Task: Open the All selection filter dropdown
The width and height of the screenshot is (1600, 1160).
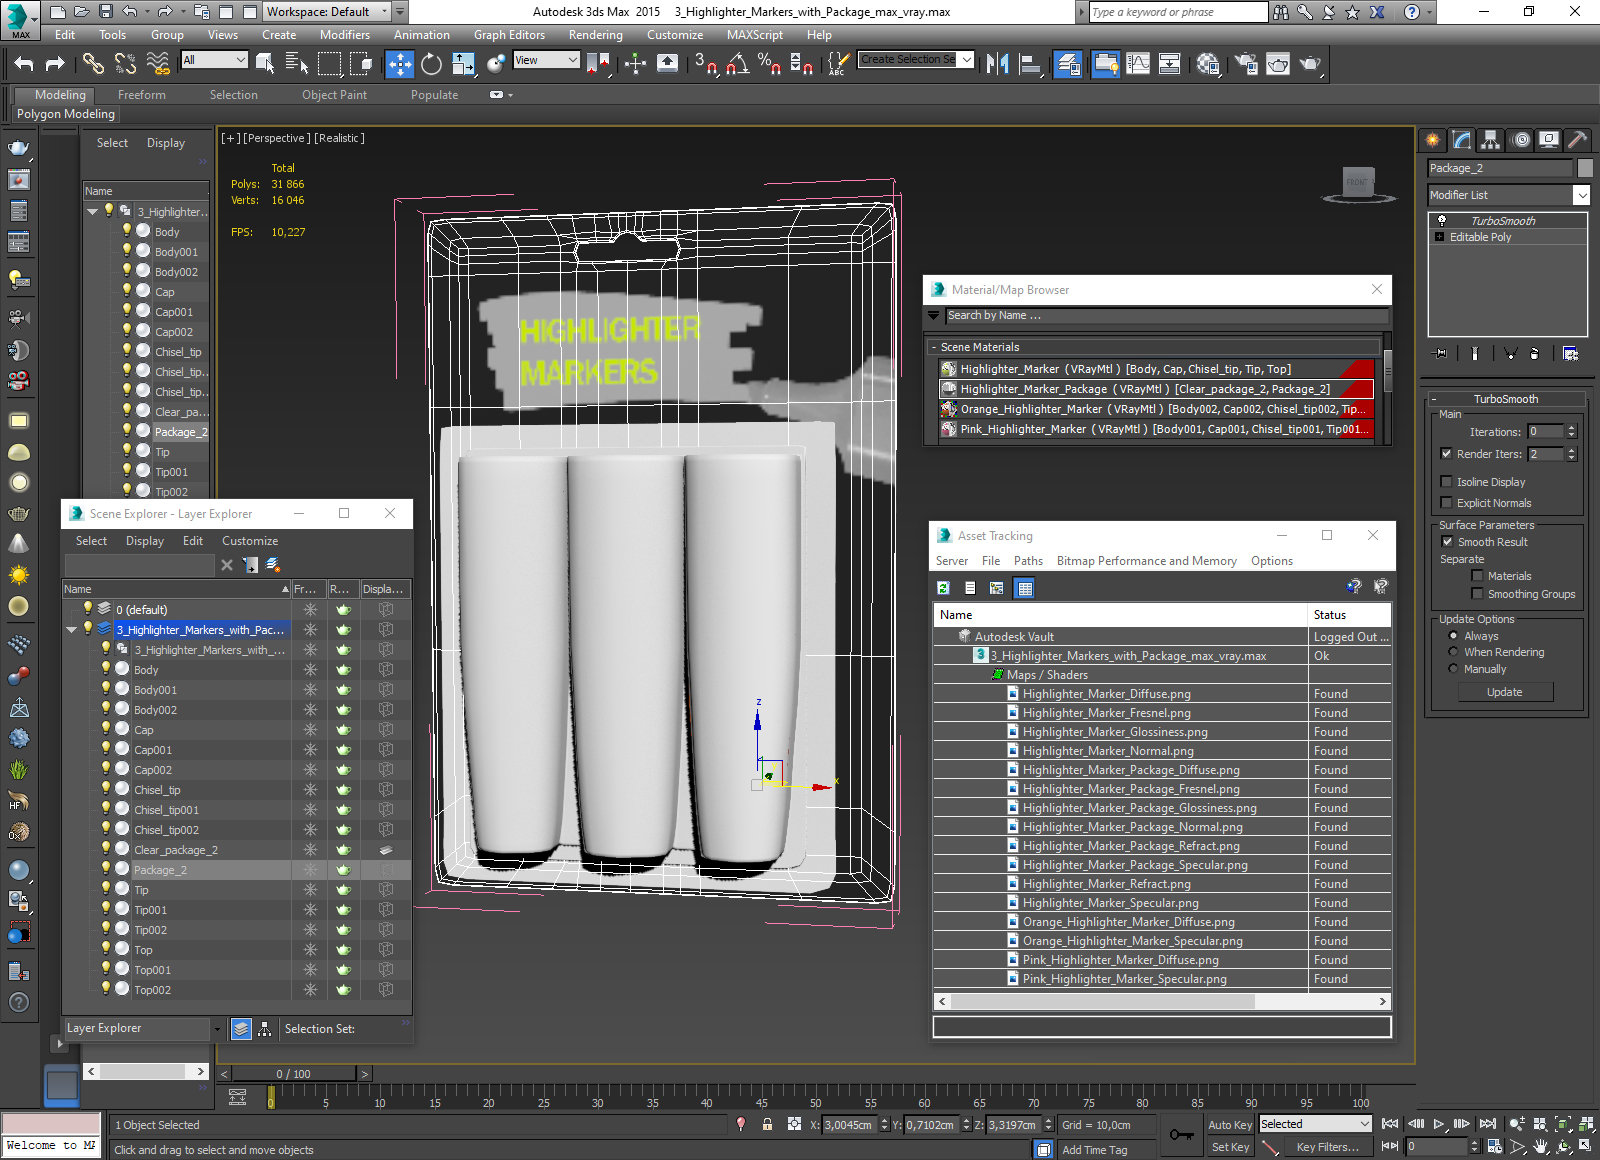Action: [x=214, y=60]
